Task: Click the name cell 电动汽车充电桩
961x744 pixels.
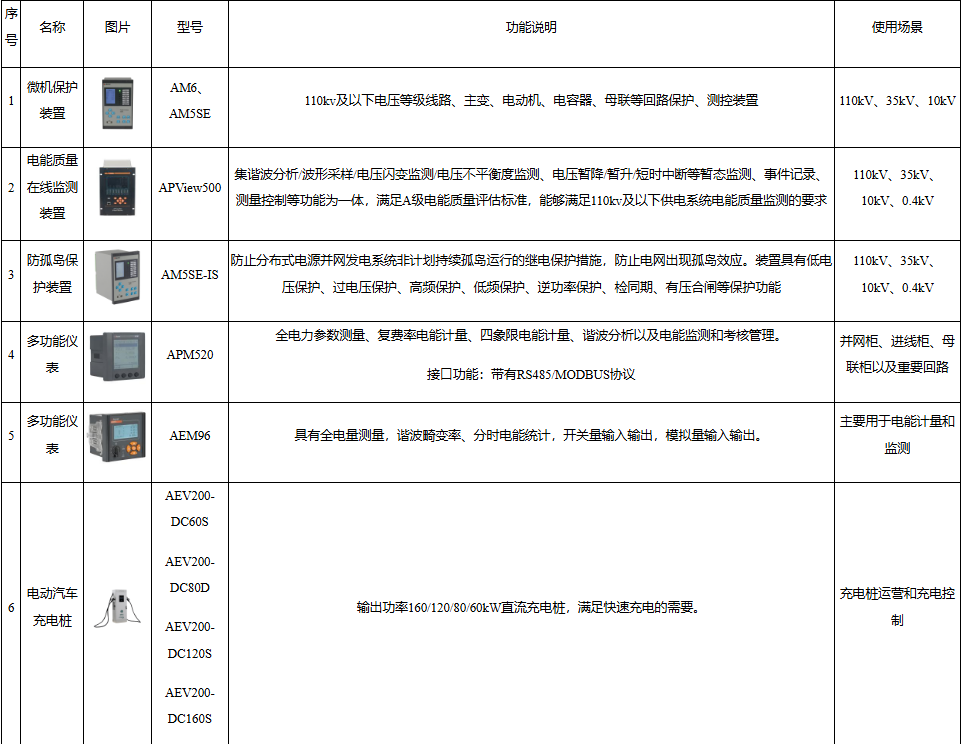Action: coord(52,607)
